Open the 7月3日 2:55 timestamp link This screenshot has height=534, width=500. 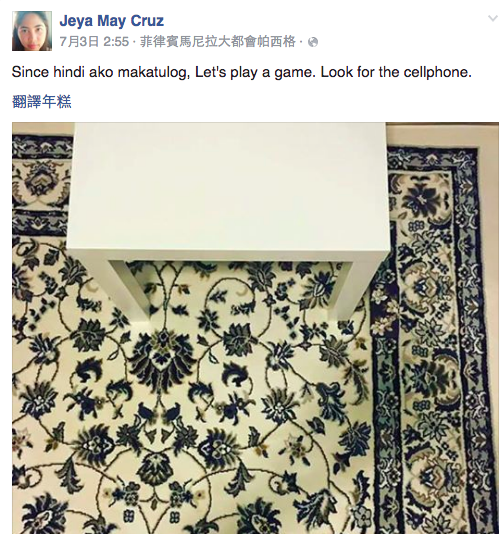pos(94,42)
